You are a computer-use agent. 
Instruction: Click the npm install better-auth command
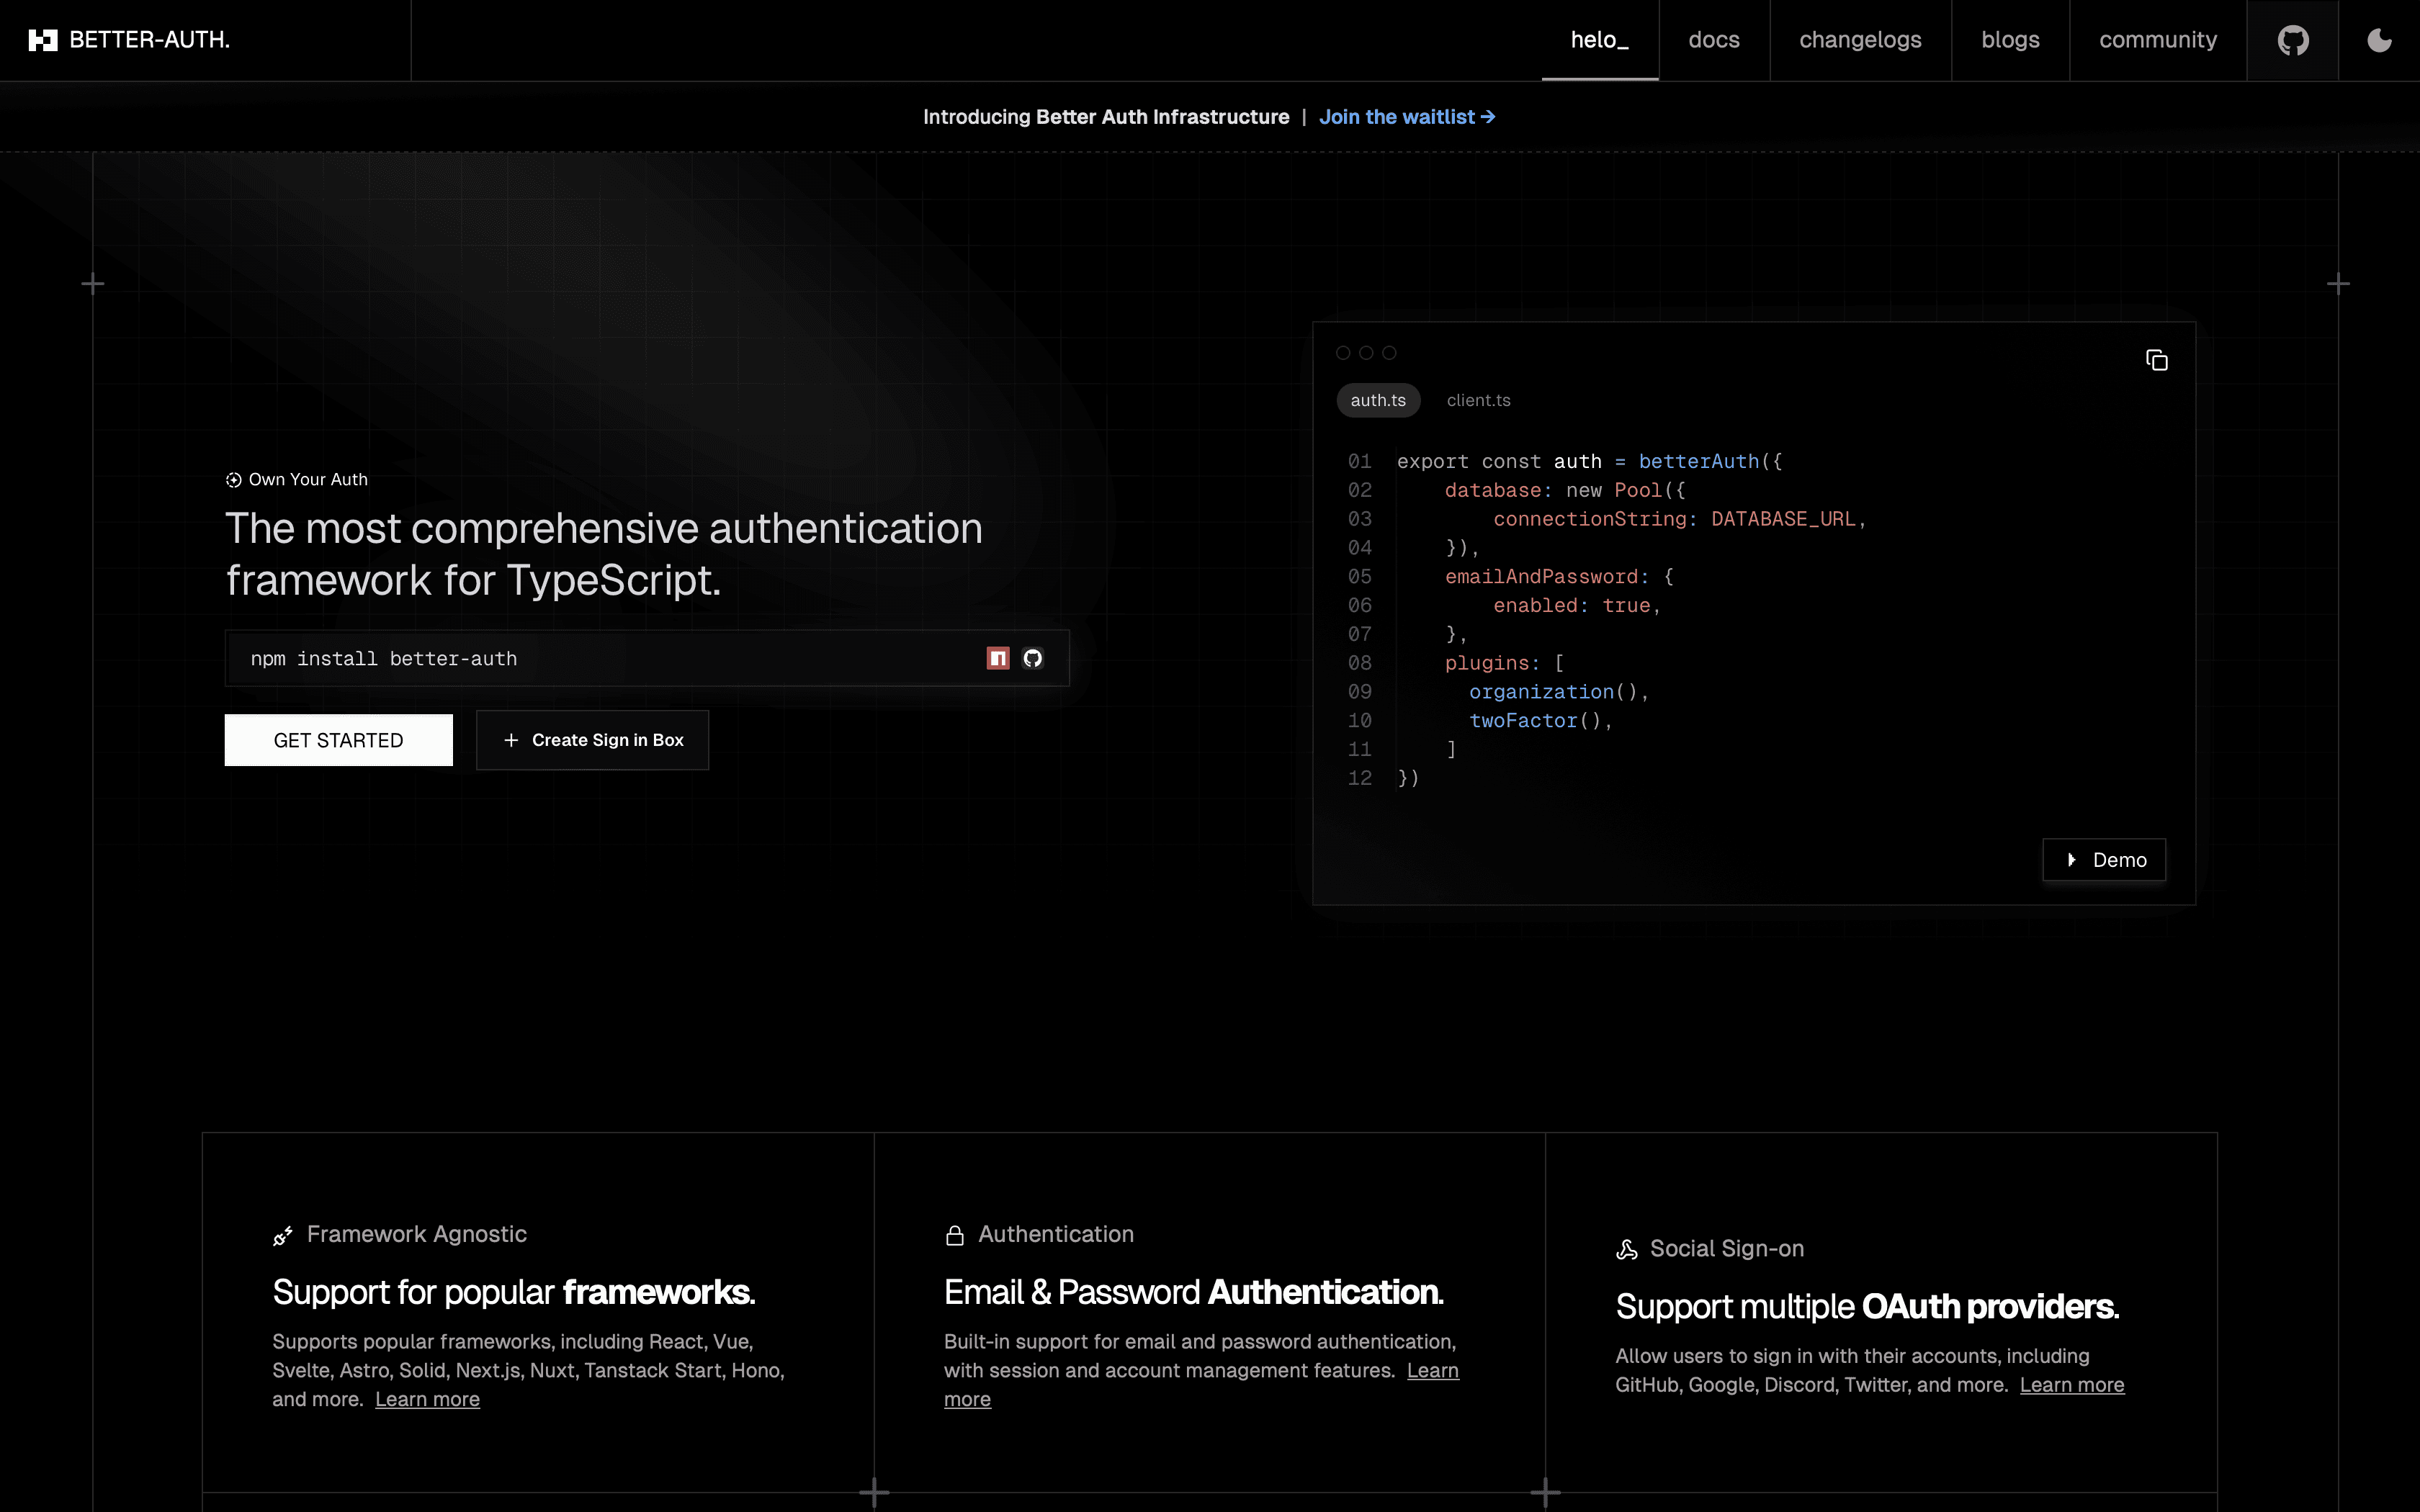pos(384,659)
